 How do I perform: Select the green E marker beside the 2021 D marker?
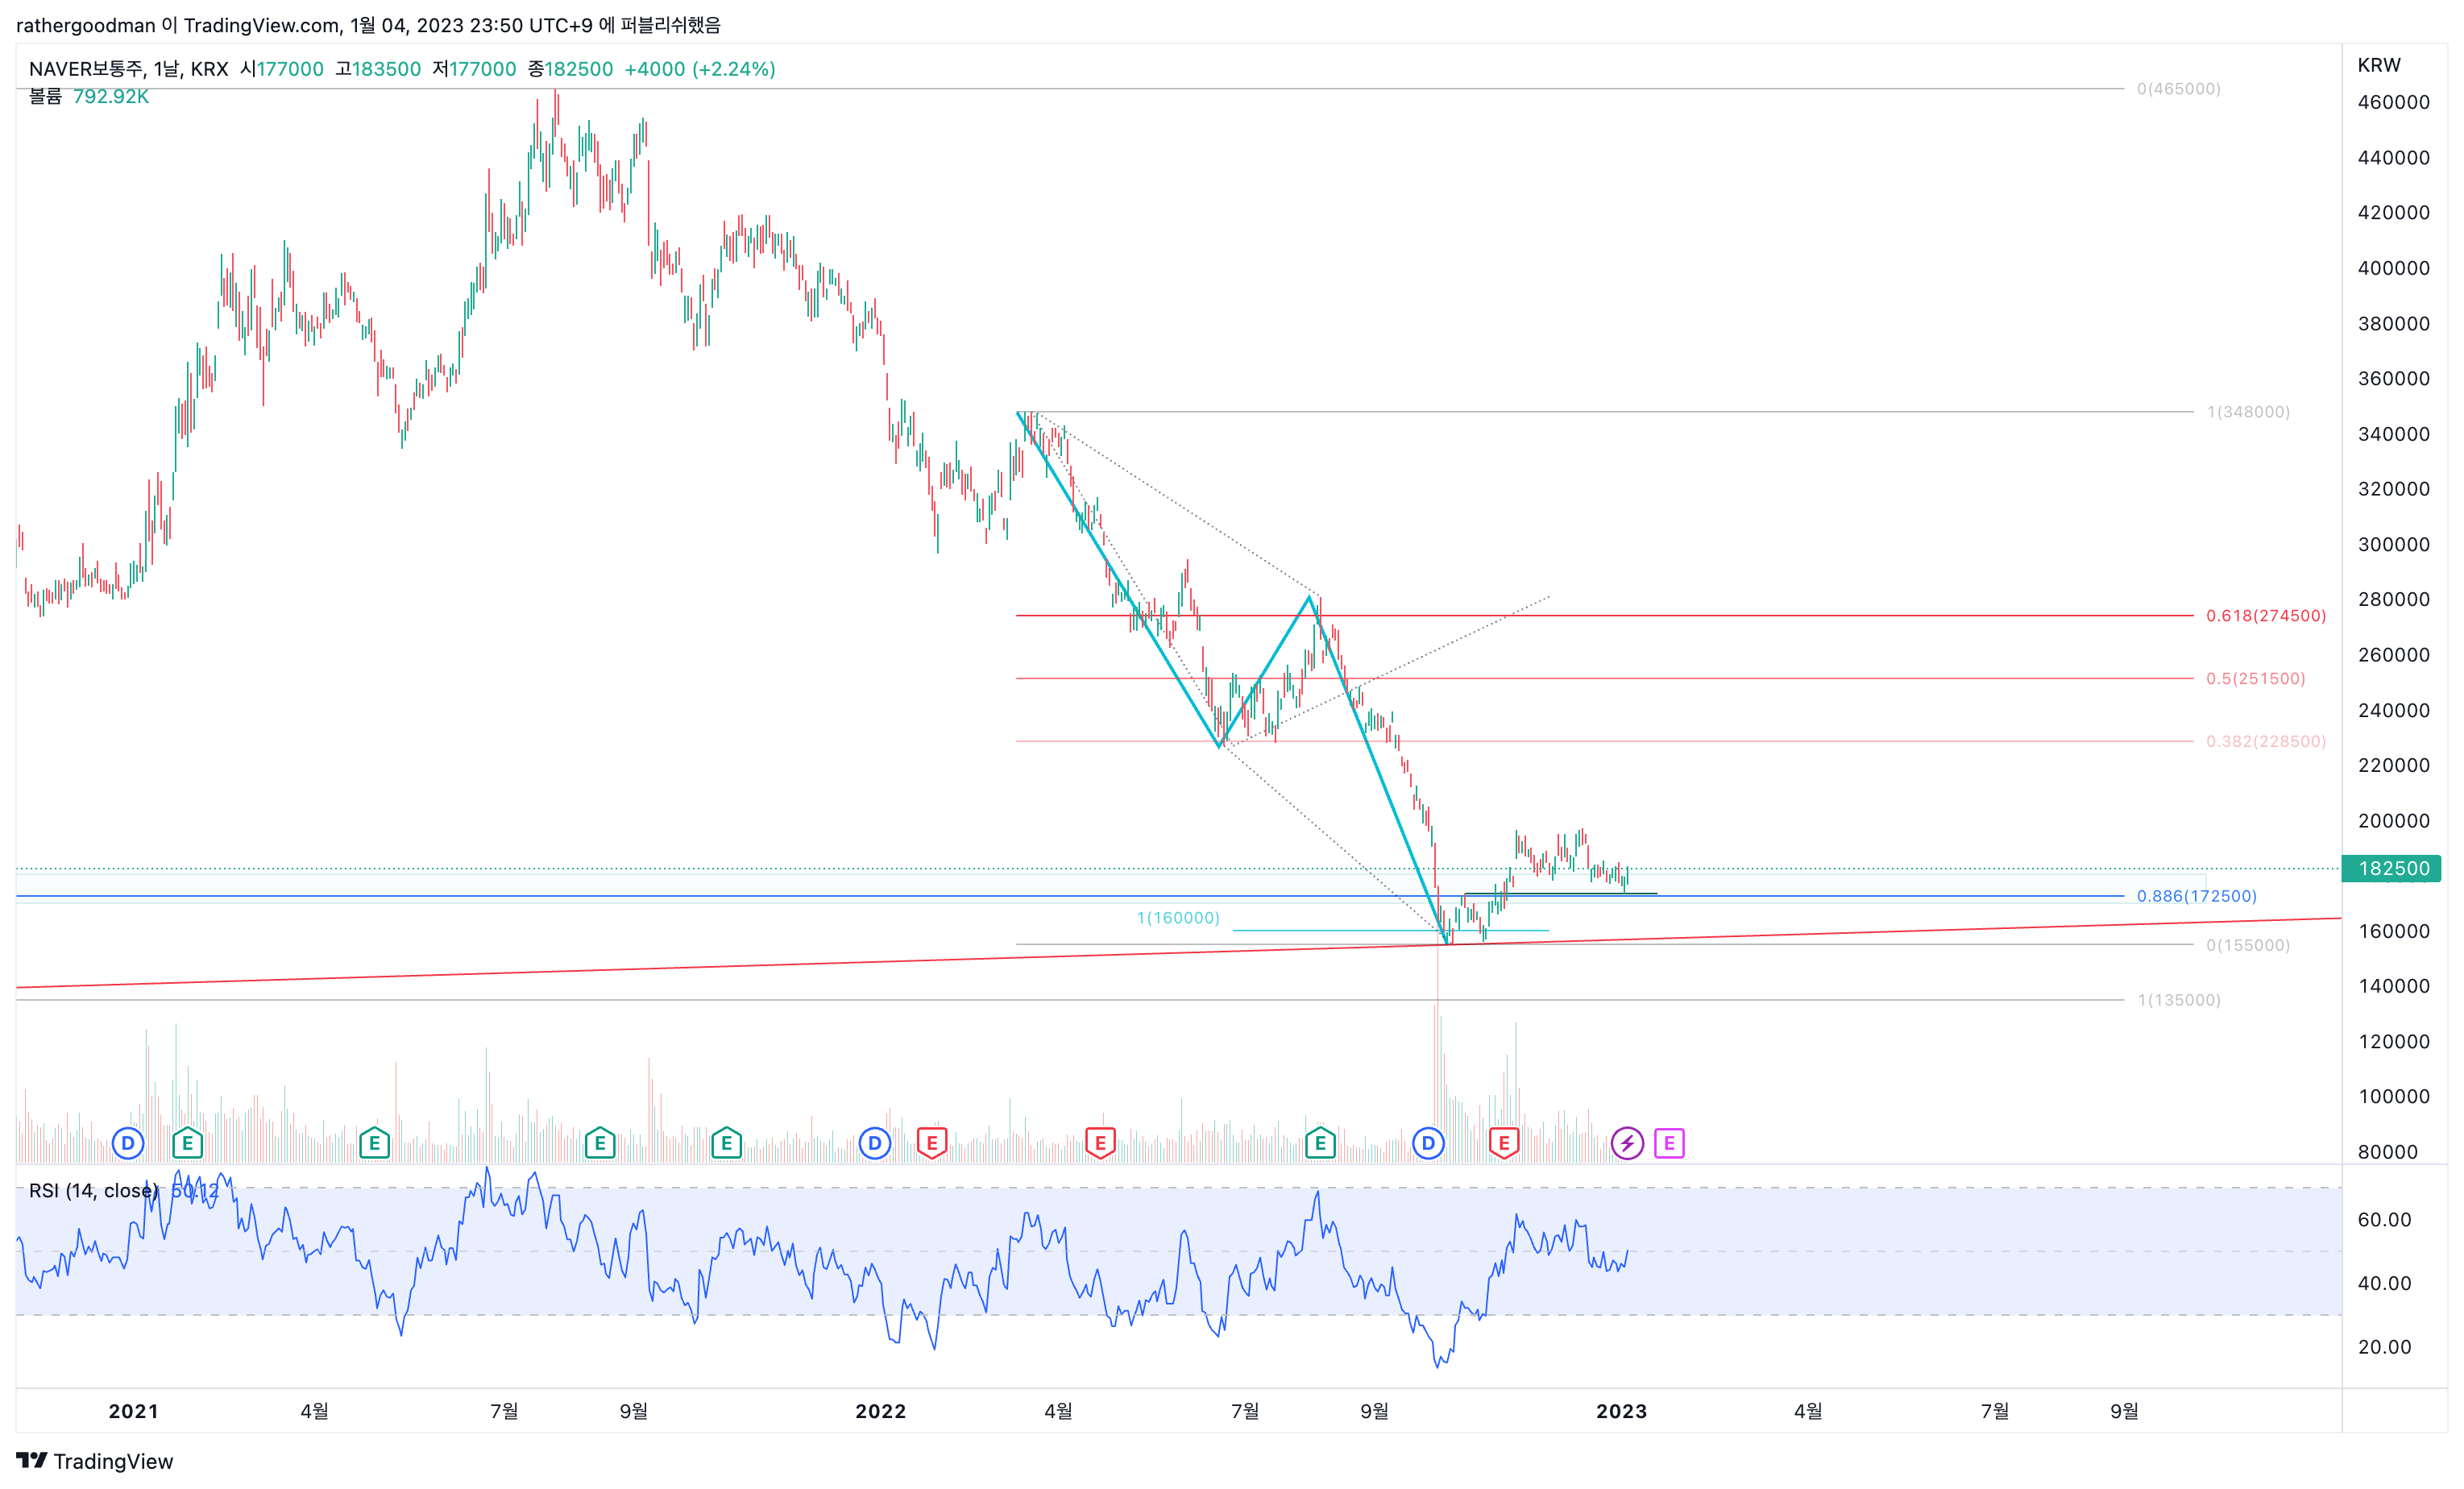187,1143
